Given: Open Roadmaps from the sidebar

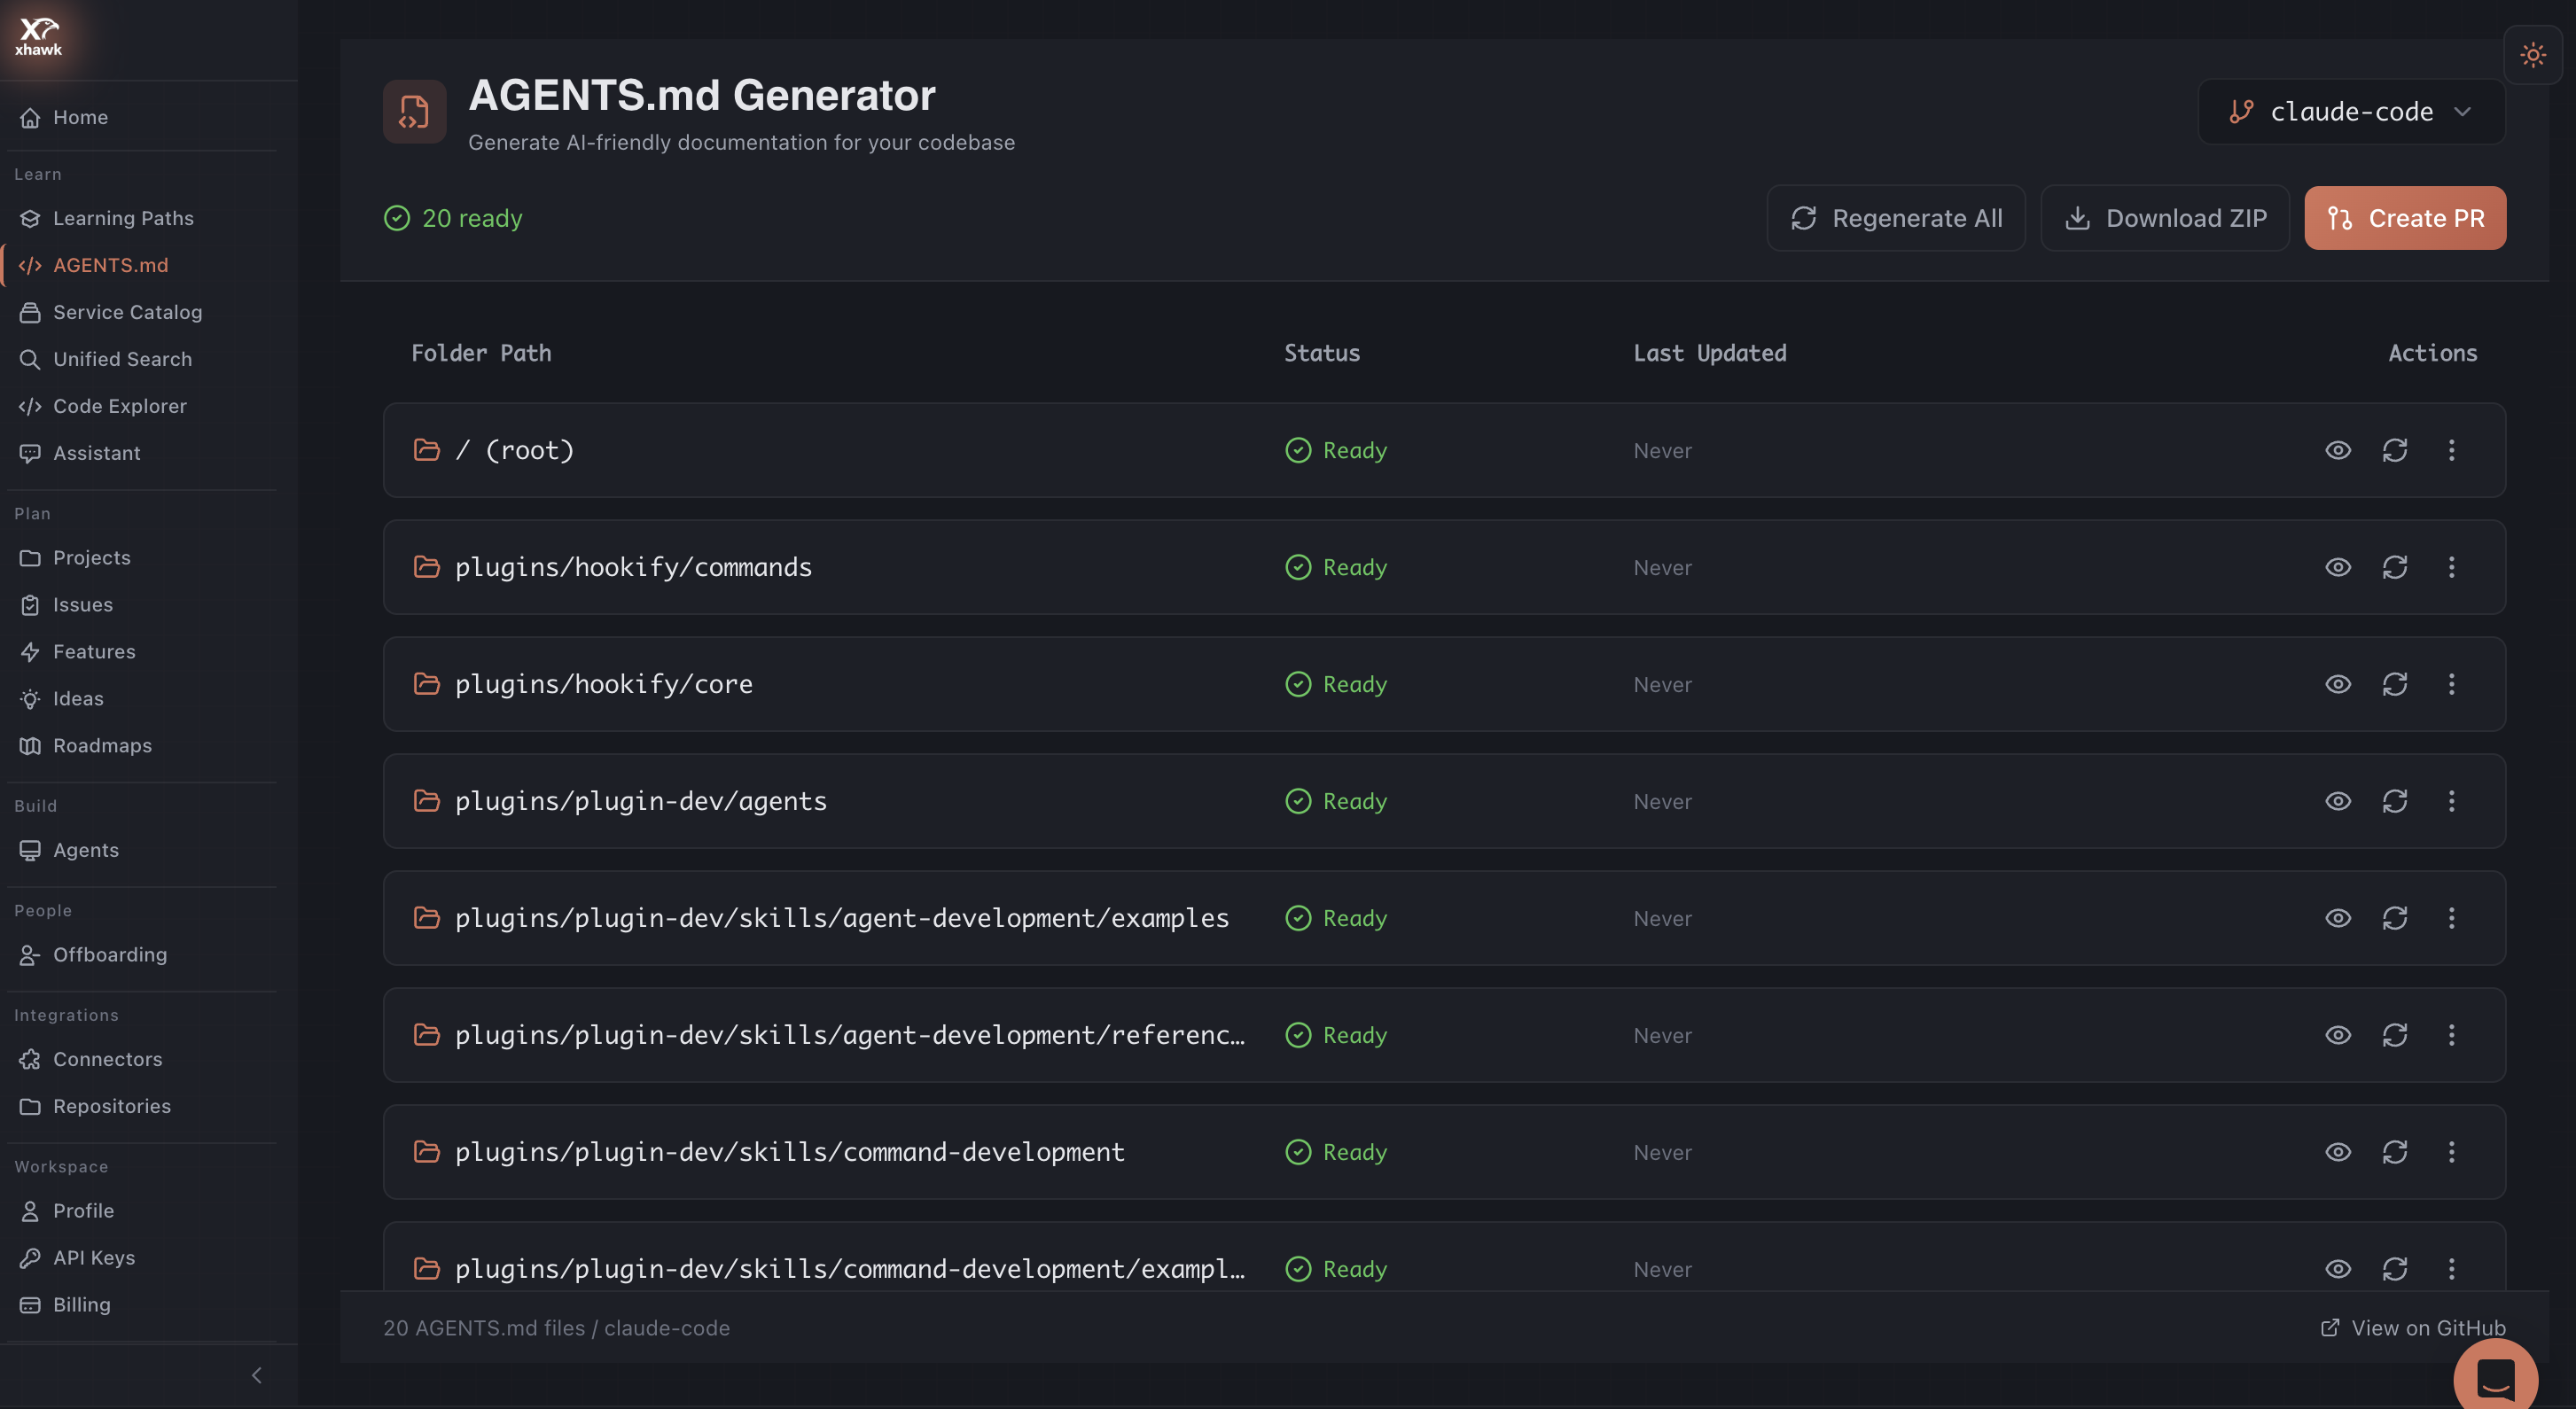Looking at the screenshot, I should 100,745.
